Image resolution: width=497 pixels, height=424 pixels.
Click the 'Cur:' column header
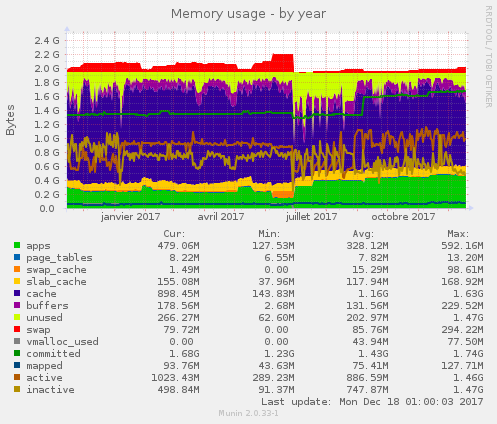click(x=174, y=234)
